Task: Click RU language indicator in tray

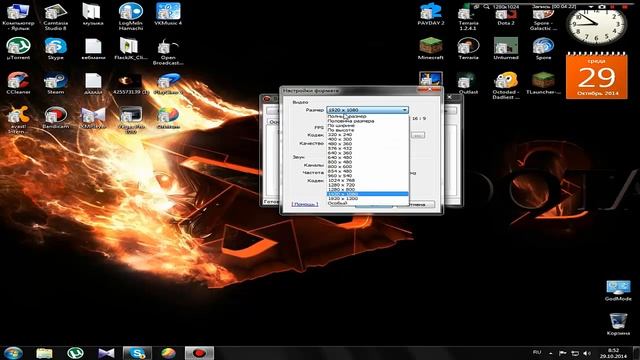Action: point(537,352)
